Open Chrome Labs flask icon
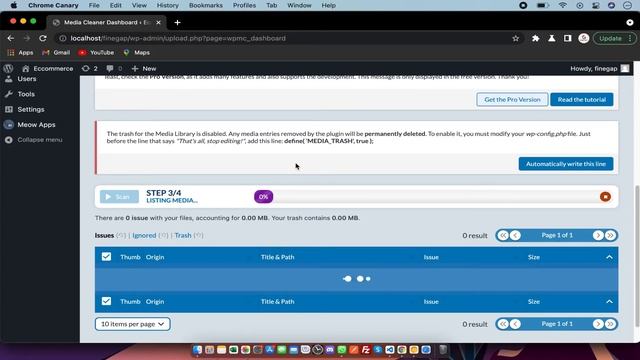Image resolution: width=640 pixels, height=360 pixels. (x=551, y=38)
